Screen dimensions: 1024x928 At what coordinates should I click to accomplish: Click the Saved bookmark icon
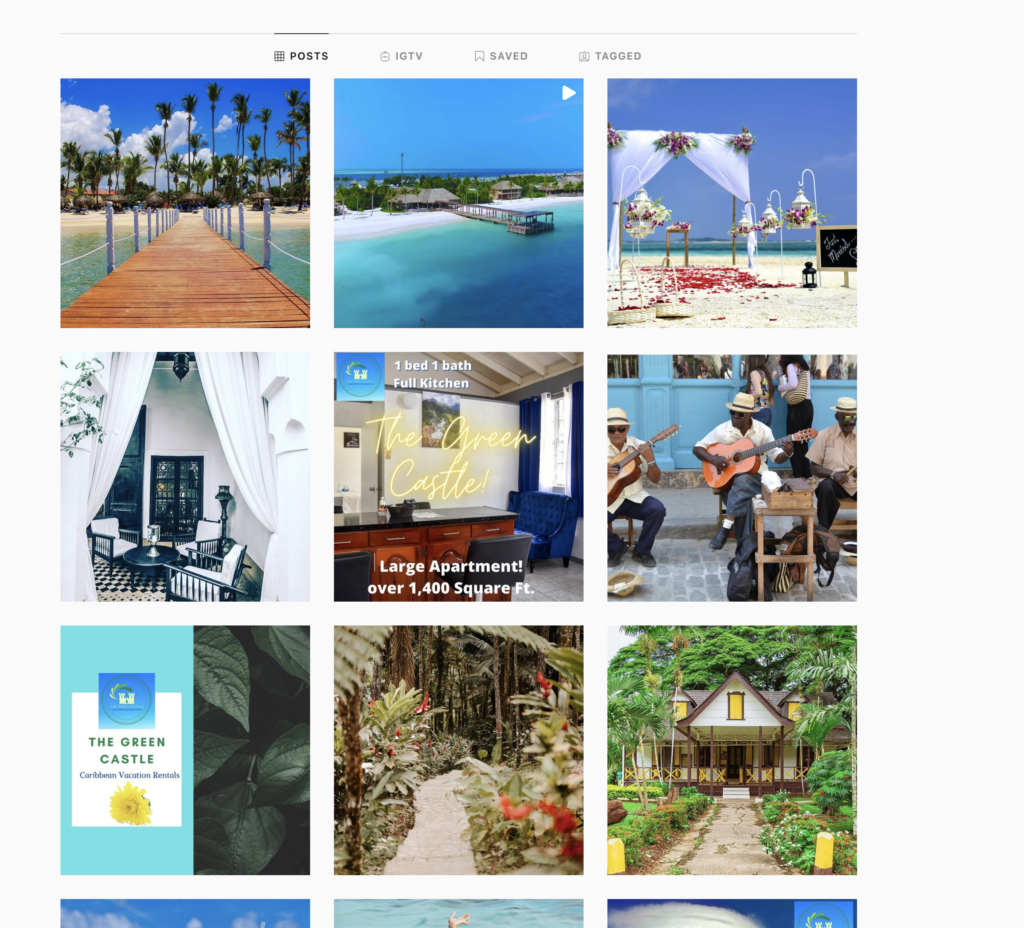479,56
